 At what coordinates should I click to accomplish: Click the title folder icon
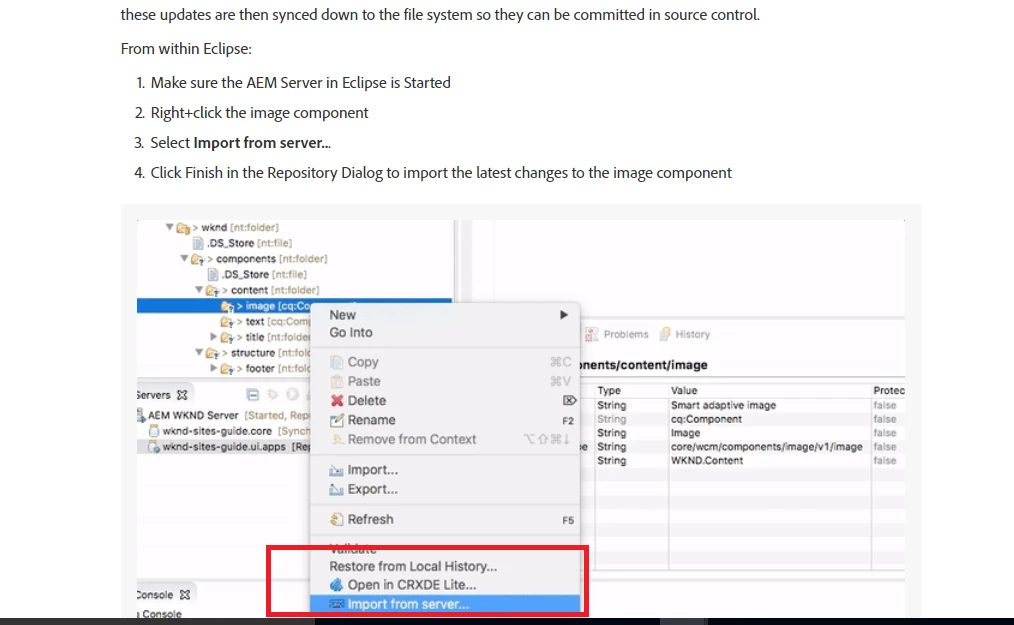pyautogui.click(x=226, y=337)
